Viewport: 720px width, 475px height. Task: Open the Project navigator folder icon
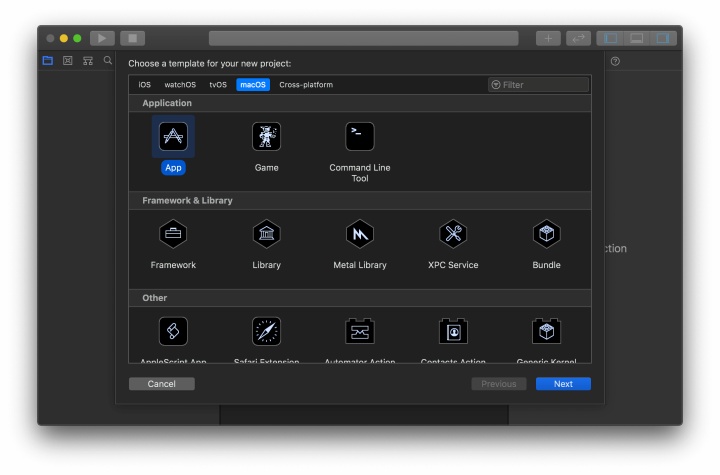(x=48, y=61)
